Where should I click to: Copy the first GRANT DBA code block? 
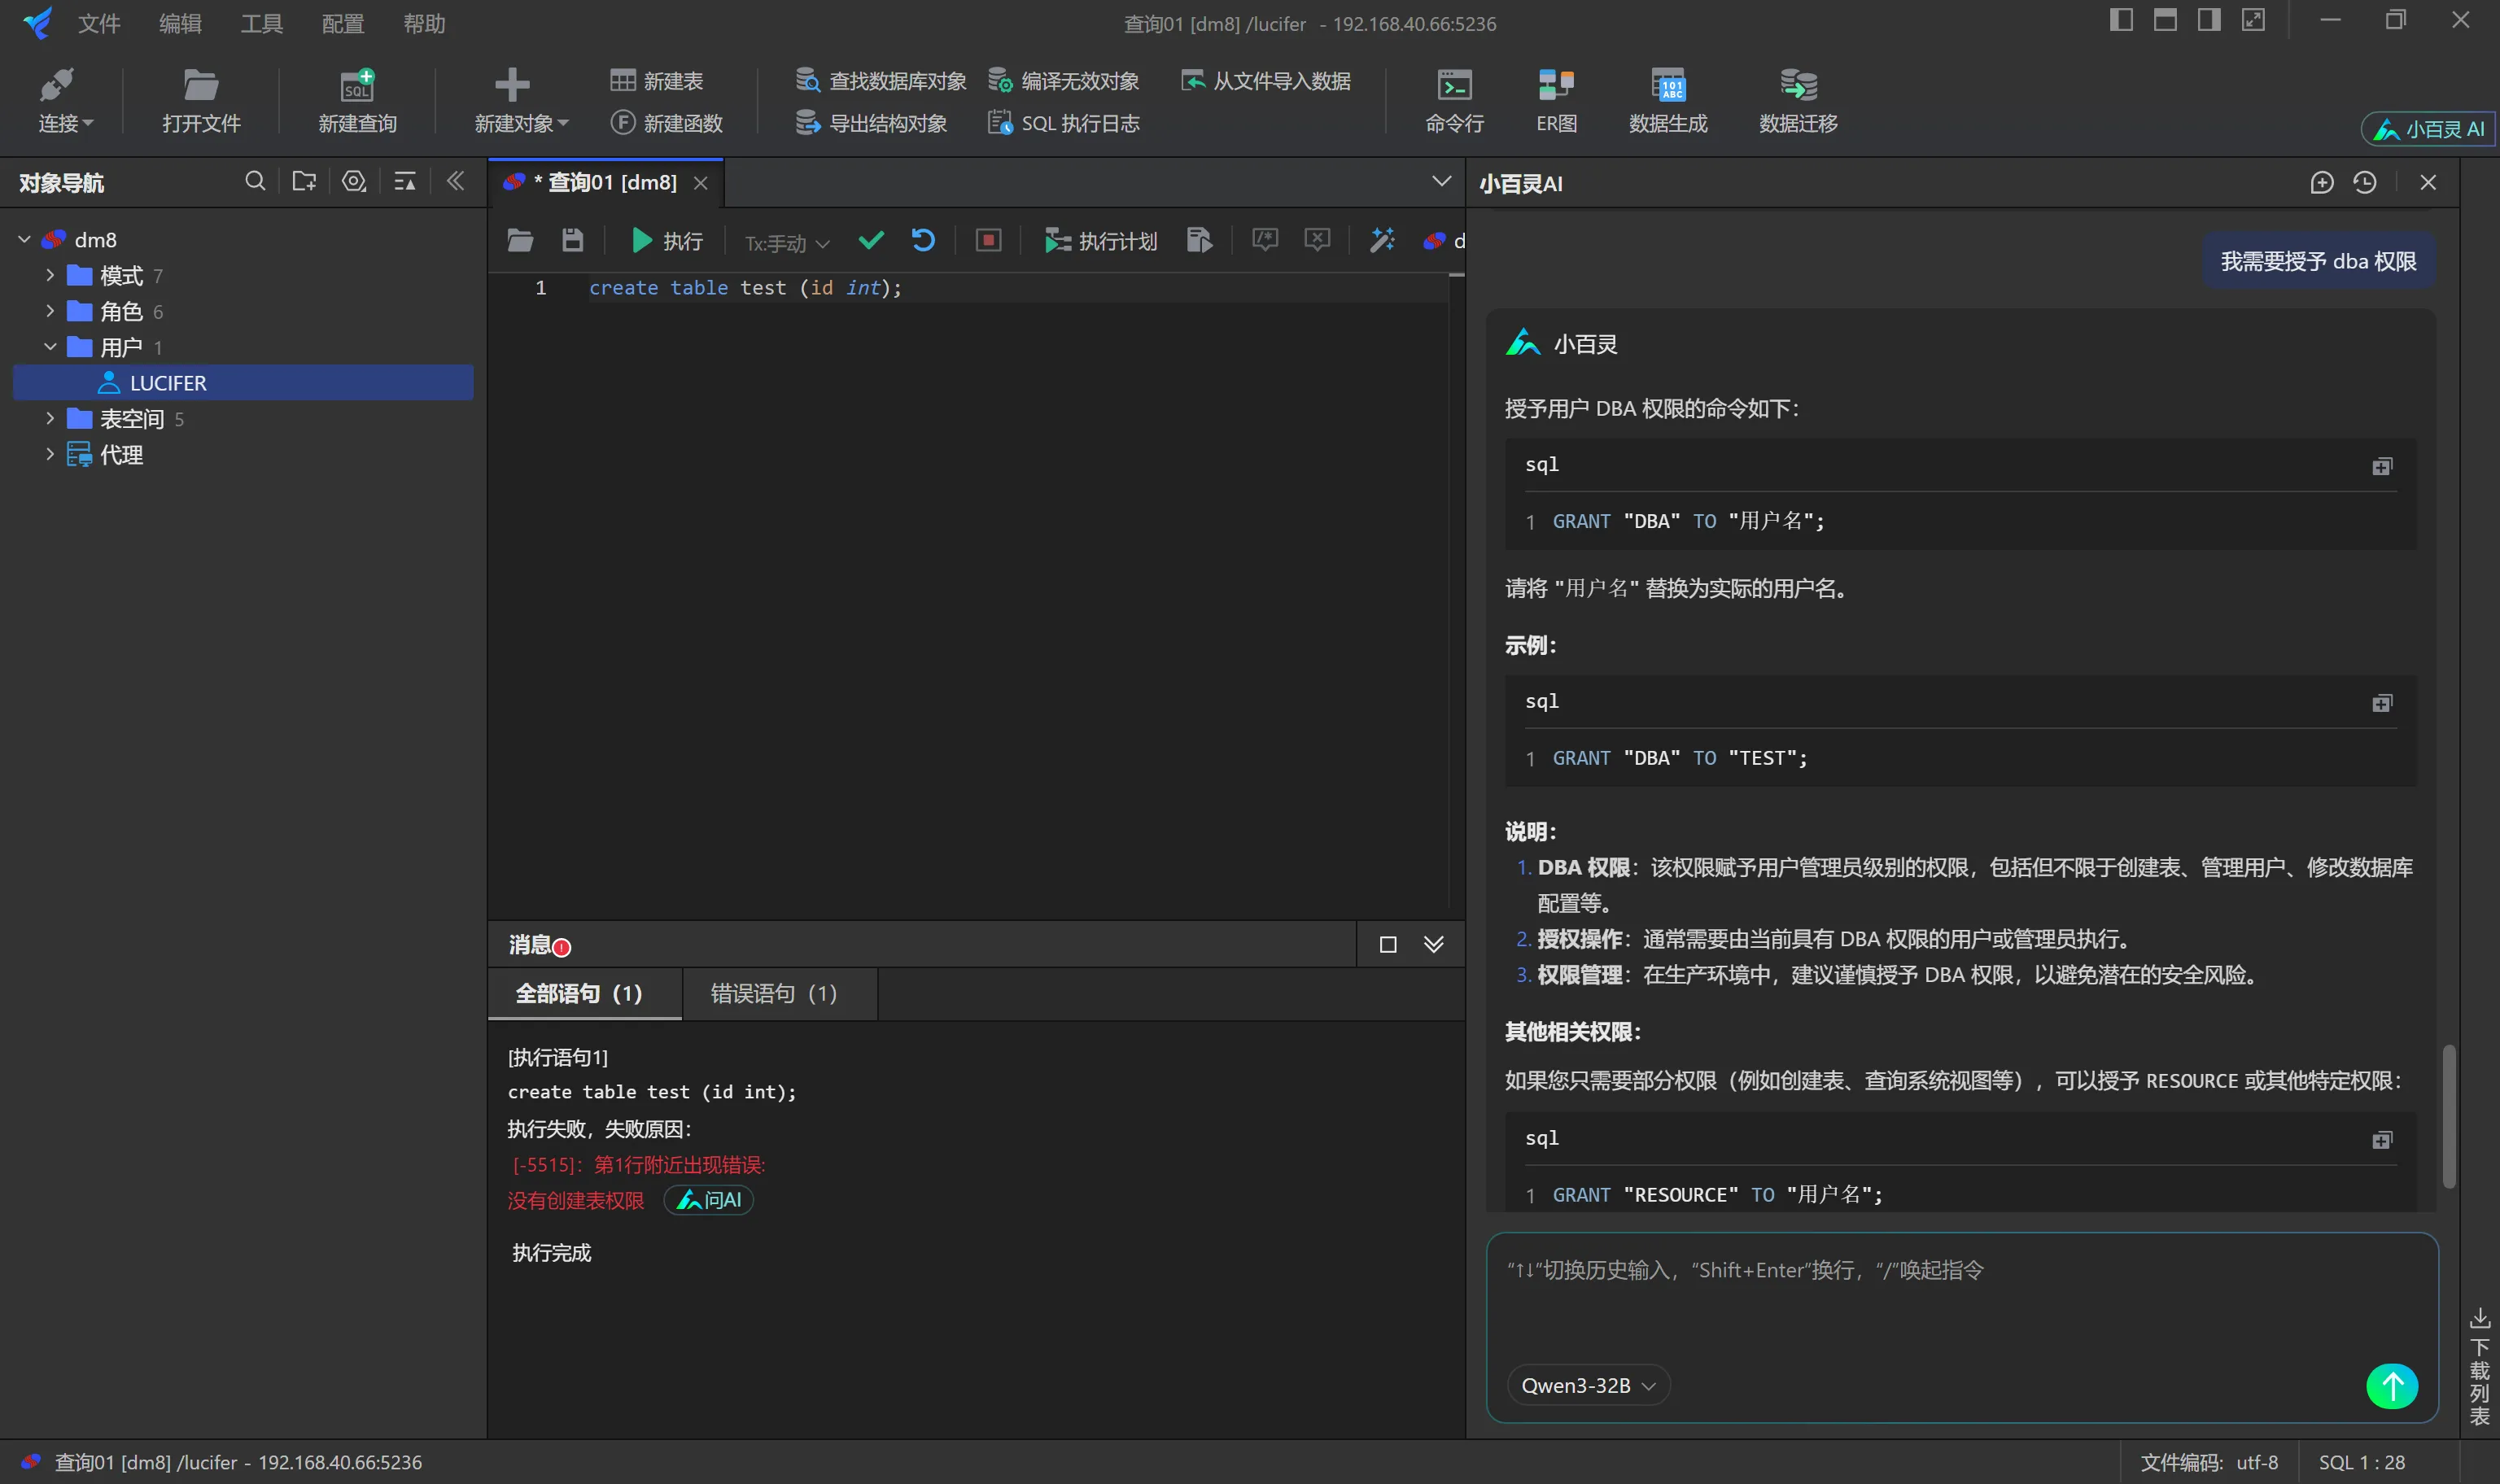2382,467
